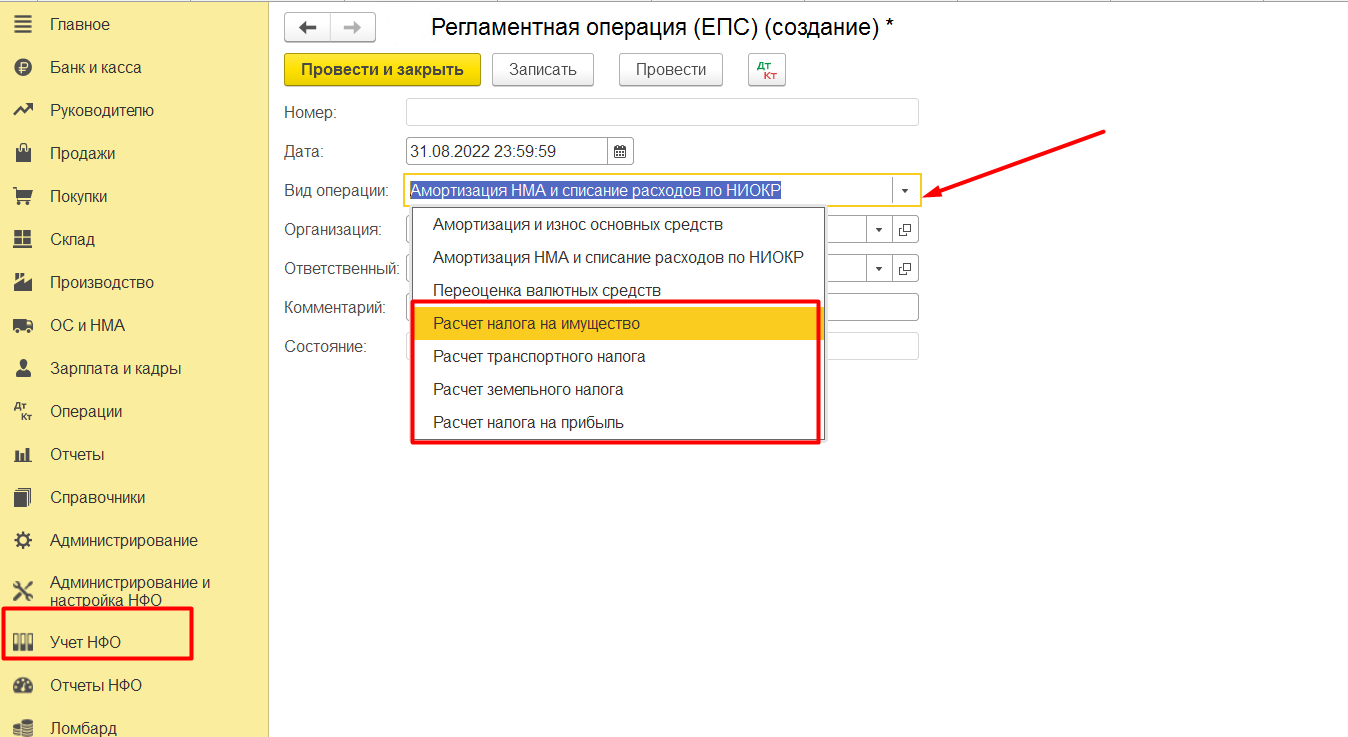Open Учет НФО section in sidebar

click(85, 642)
